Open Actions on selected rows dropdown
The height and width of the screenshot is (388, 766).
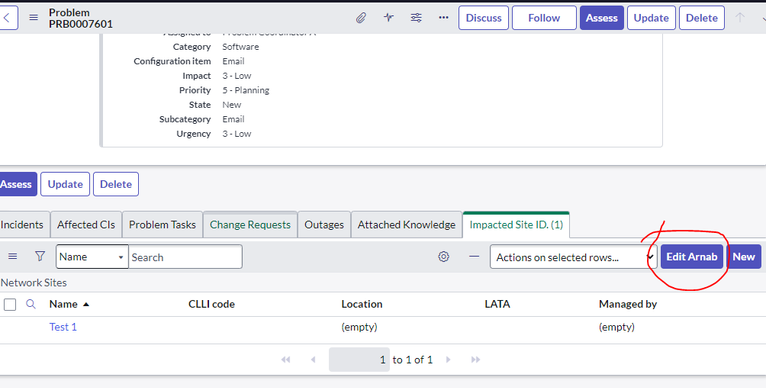pos(574,257)
